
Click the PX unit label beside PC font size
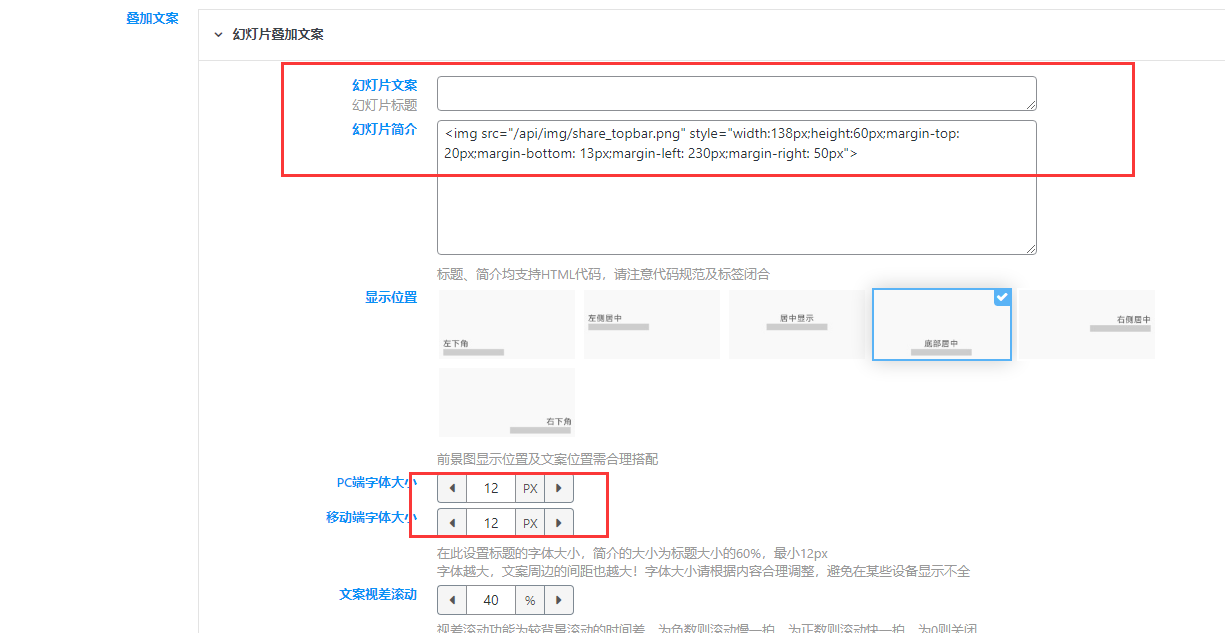tap(530, 488)
